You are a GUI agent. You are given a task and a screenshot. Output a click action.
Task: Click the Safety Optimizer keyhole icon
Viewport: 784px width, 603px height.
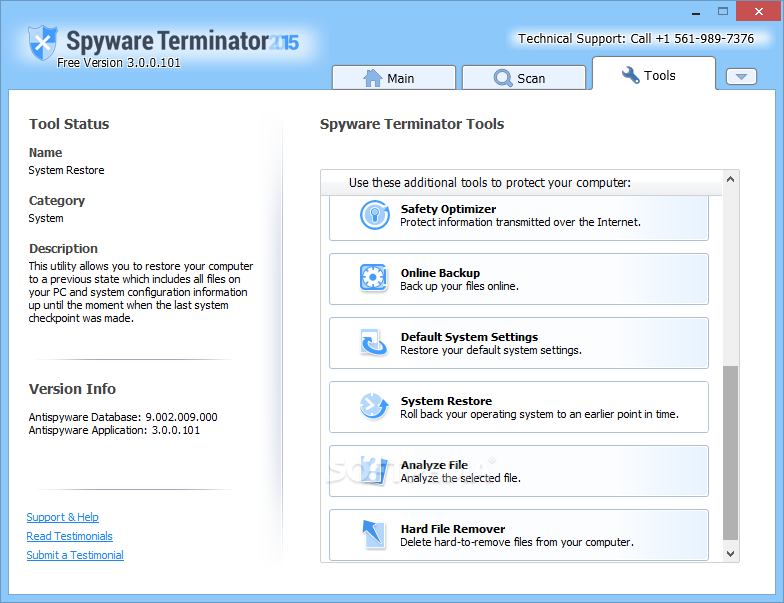click(x=374, y=215)
